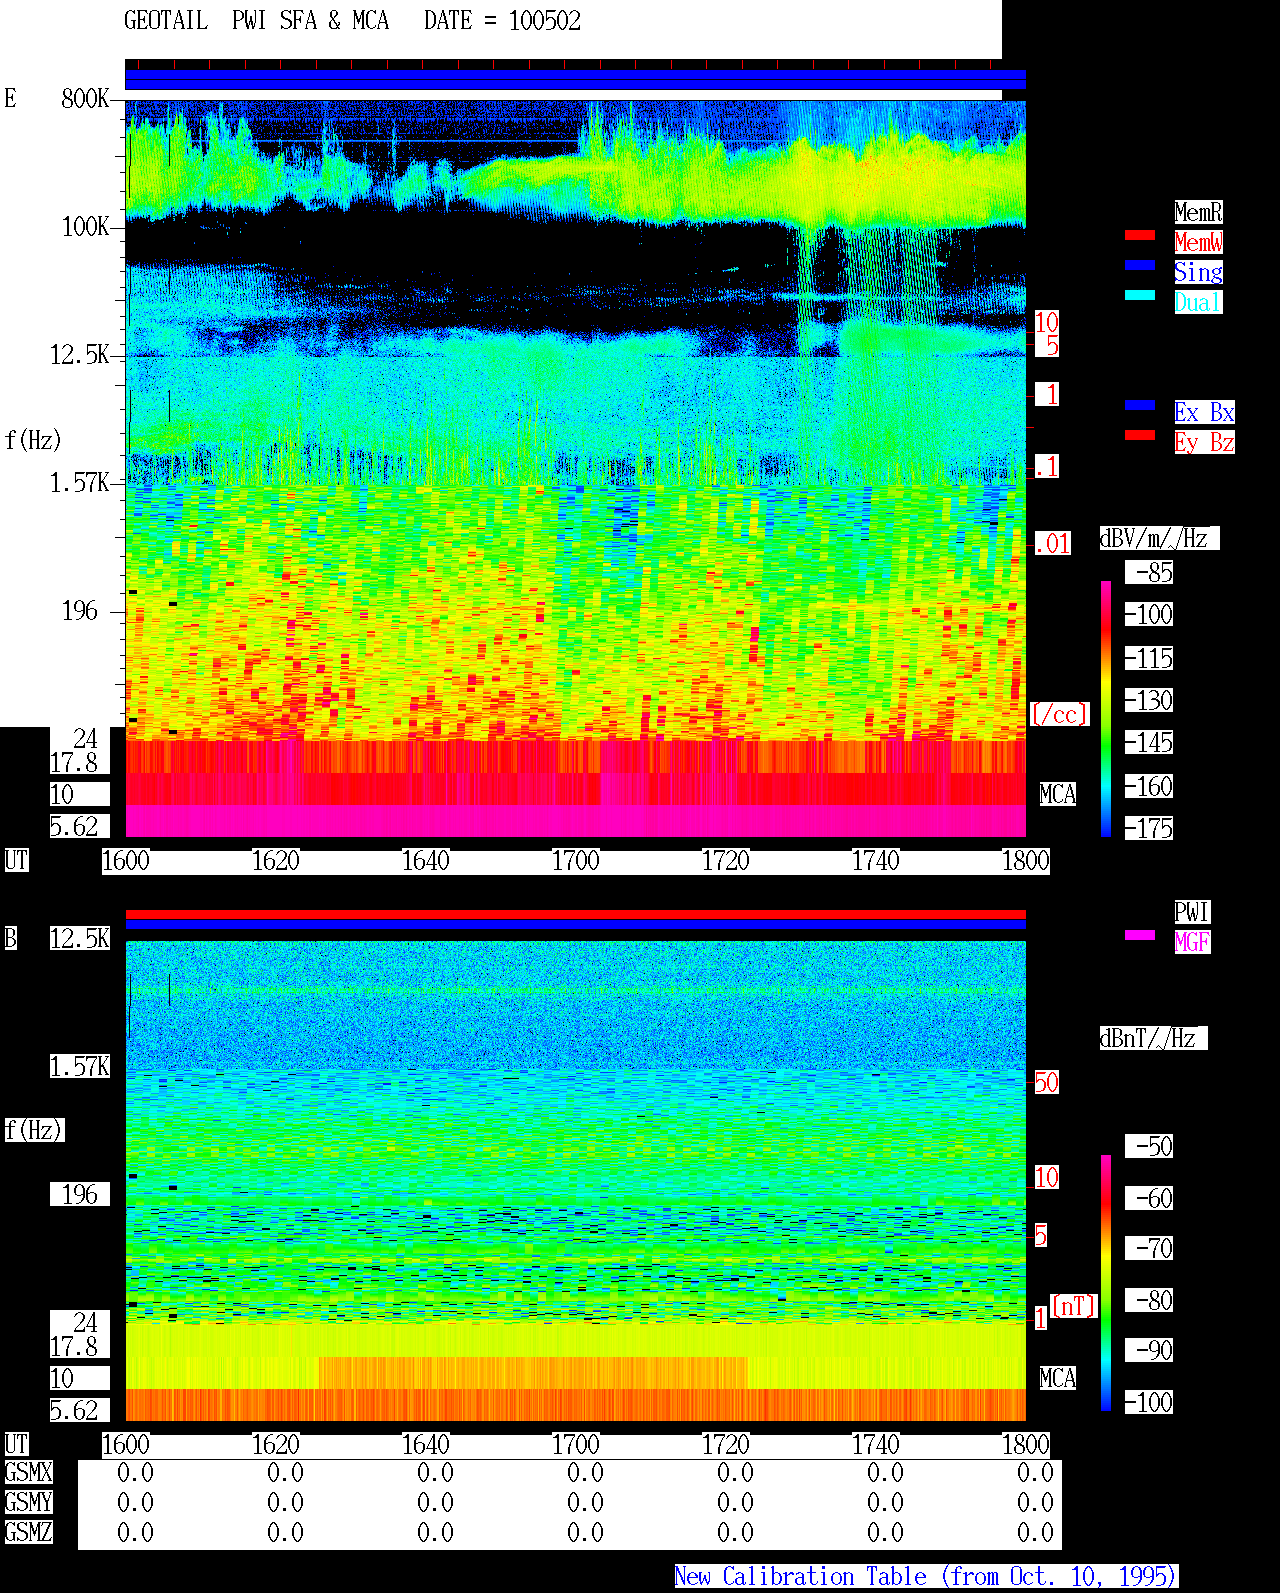Click the red Ey Bz legend swatch
This screenshot has height=1593, width=1280.
(1140, 435)
